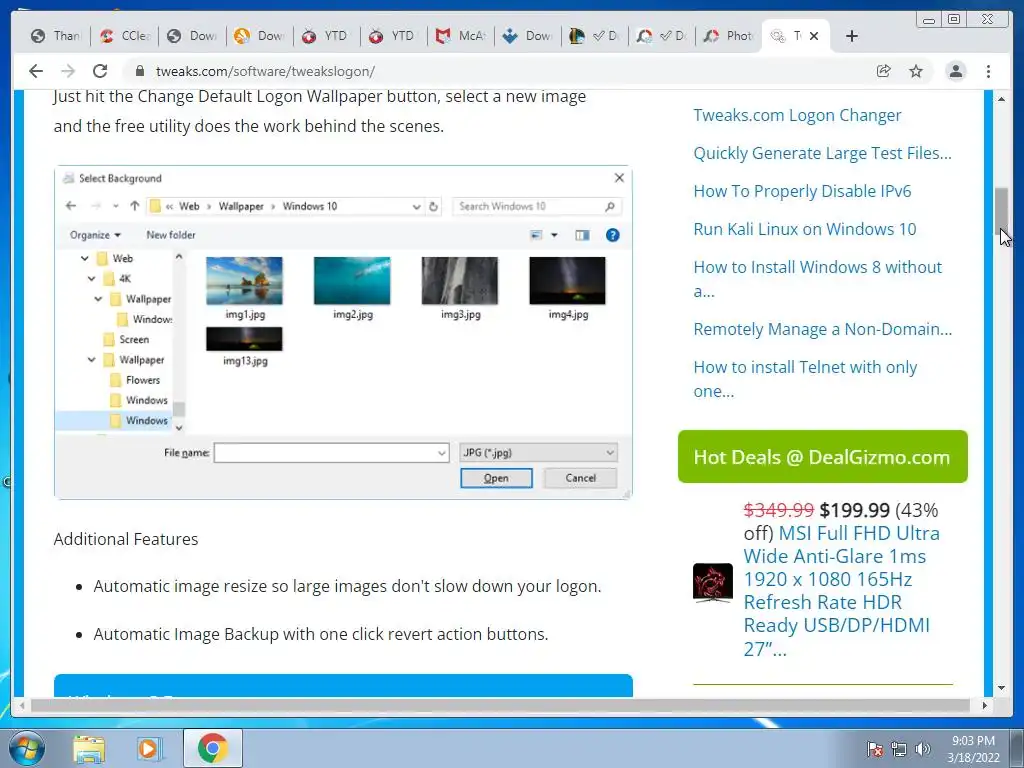Click Action Center flag tray icon
The height and width of the screenshot is (768, 1024).
pyautogui.click(x=875, y=748)
